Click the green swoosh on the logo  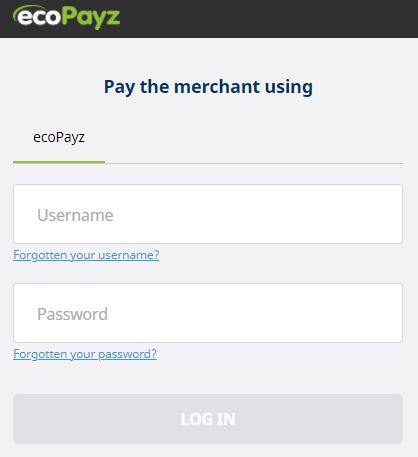28,9
